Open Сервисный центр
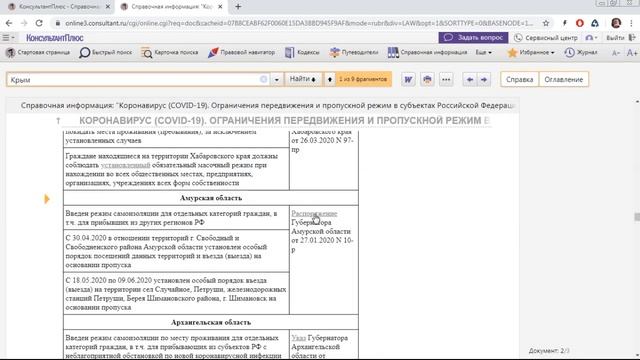This screenshot has width=640, height=360. coord(546,38)
